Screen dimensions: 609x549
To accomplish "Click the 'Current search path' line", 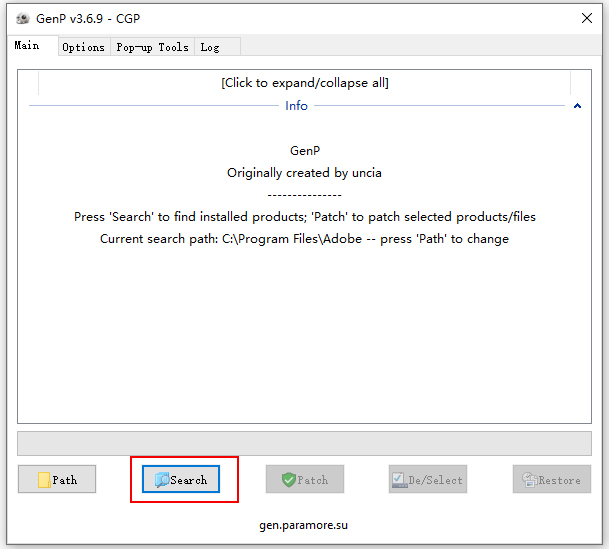I will (304, 239).
